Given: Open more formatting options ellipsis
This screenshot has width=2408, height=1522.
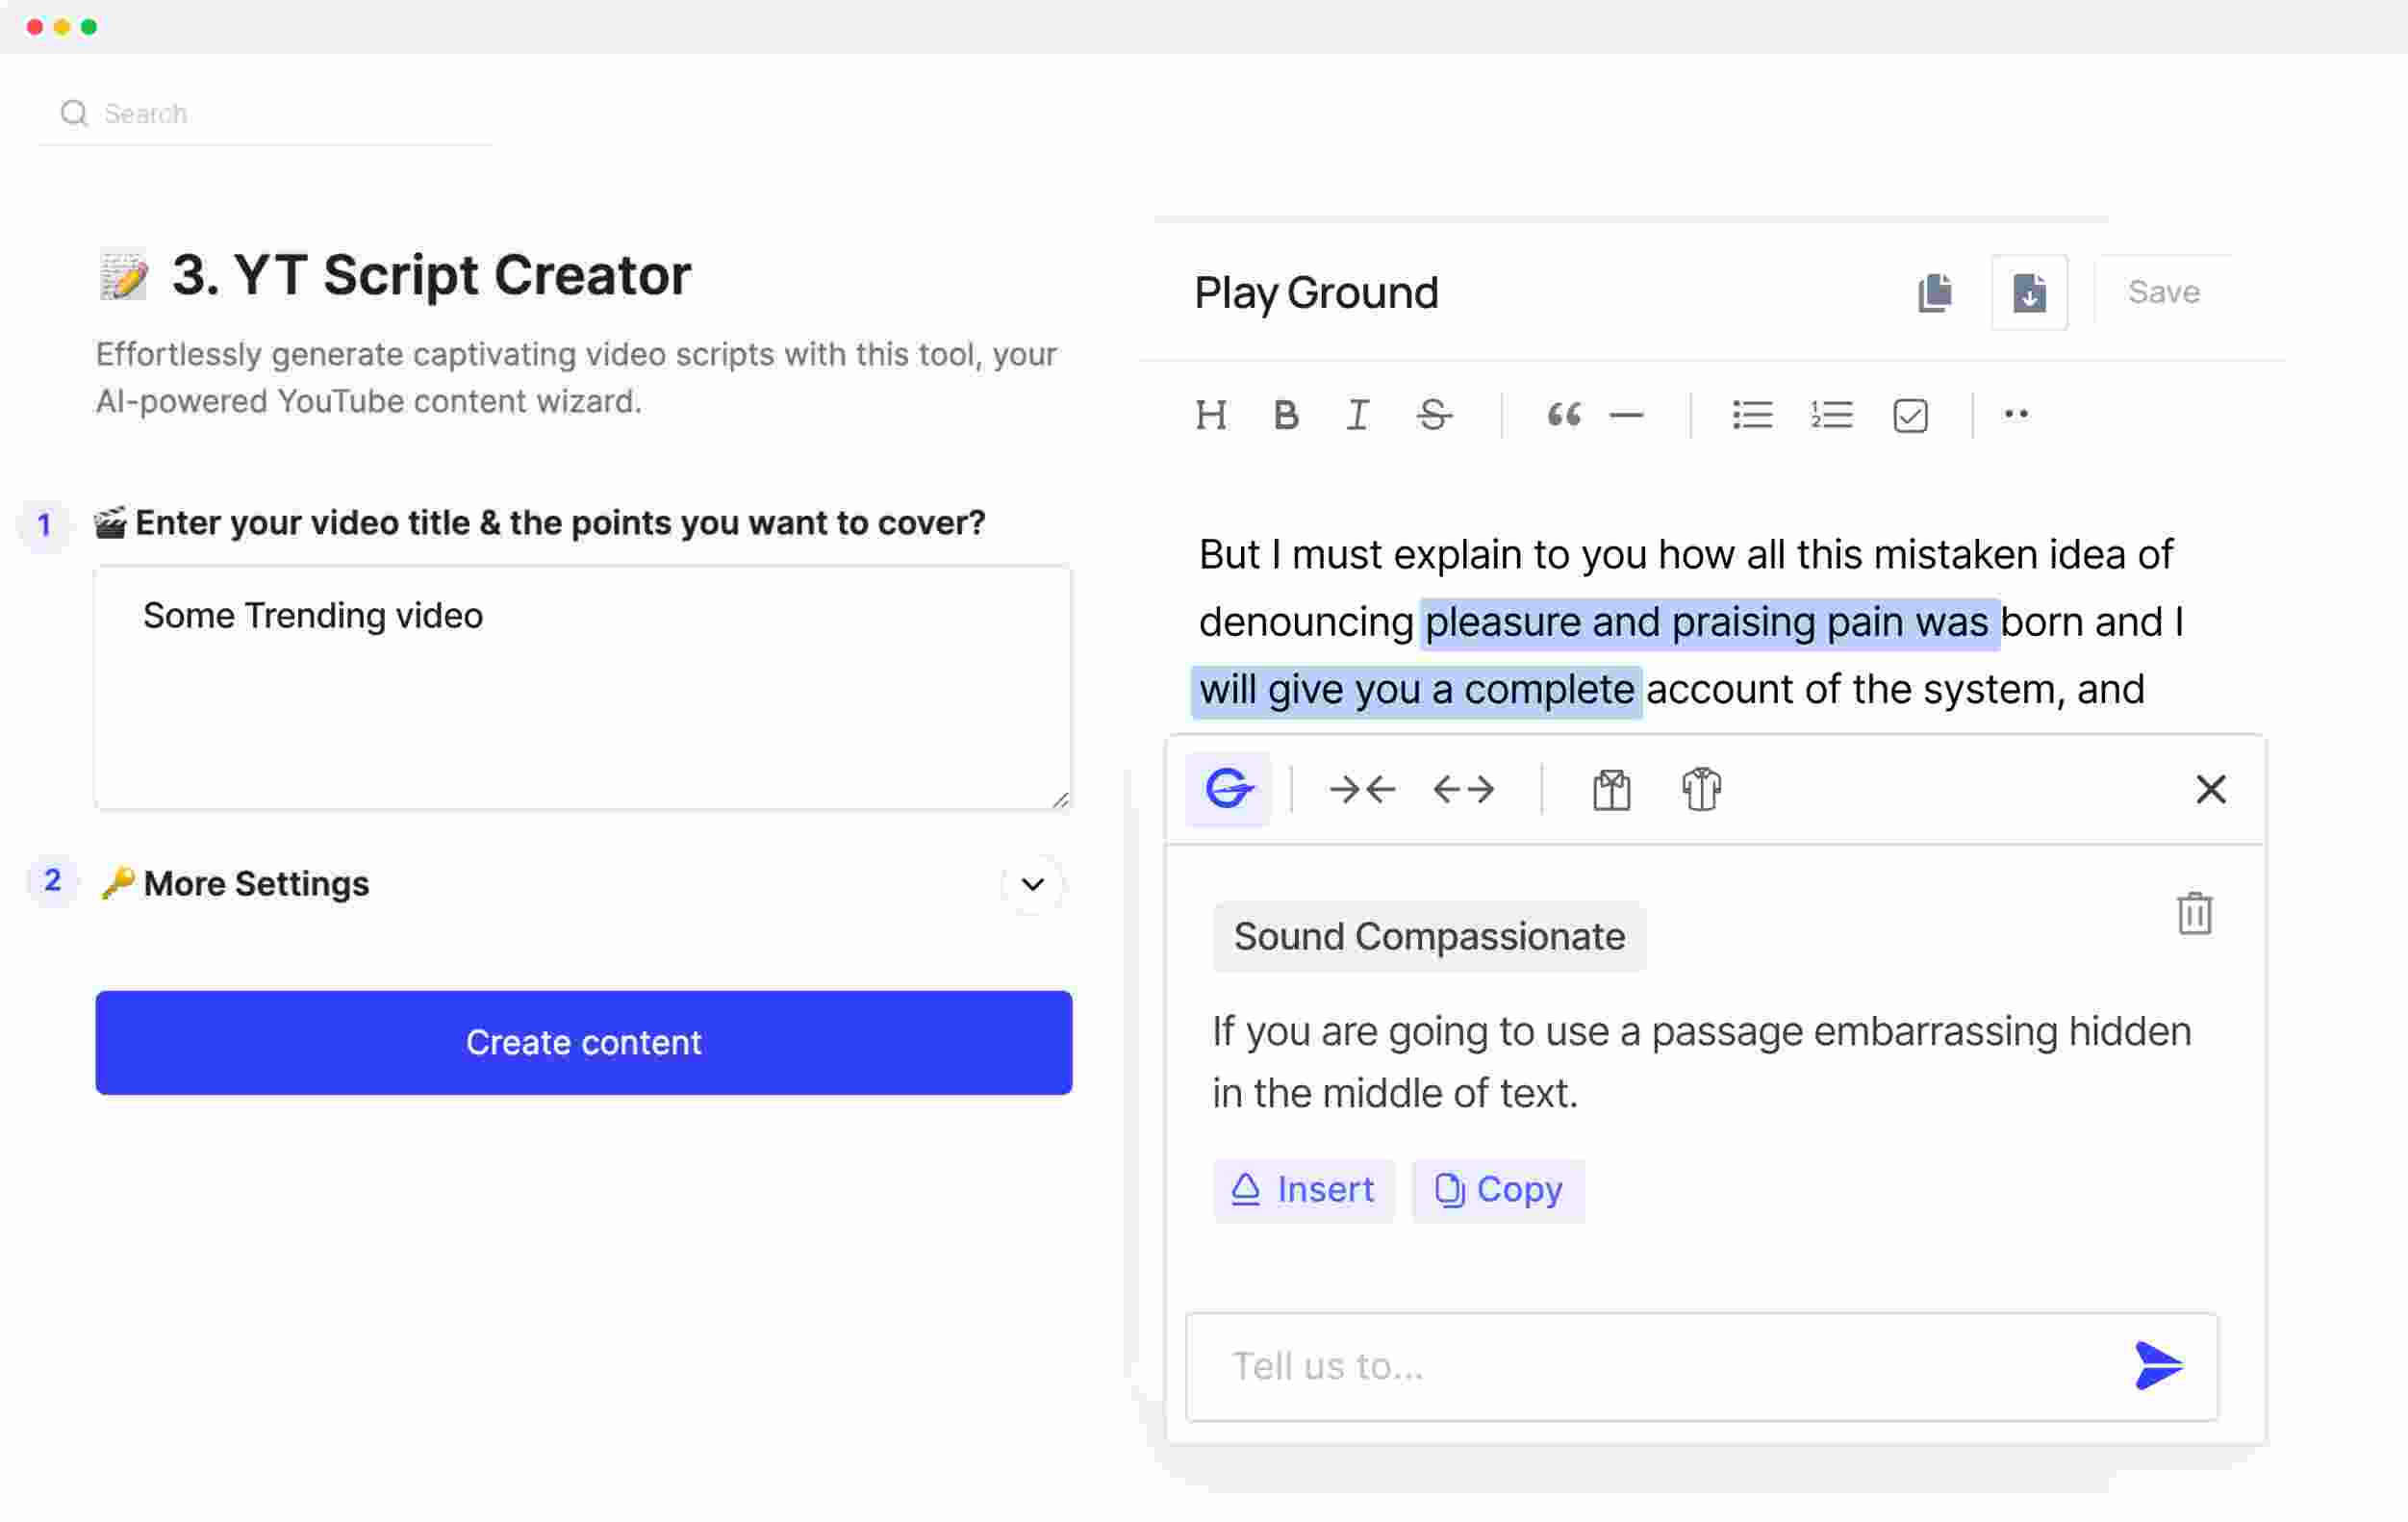Looking at the screenshot, I should tap(2016, 414).
